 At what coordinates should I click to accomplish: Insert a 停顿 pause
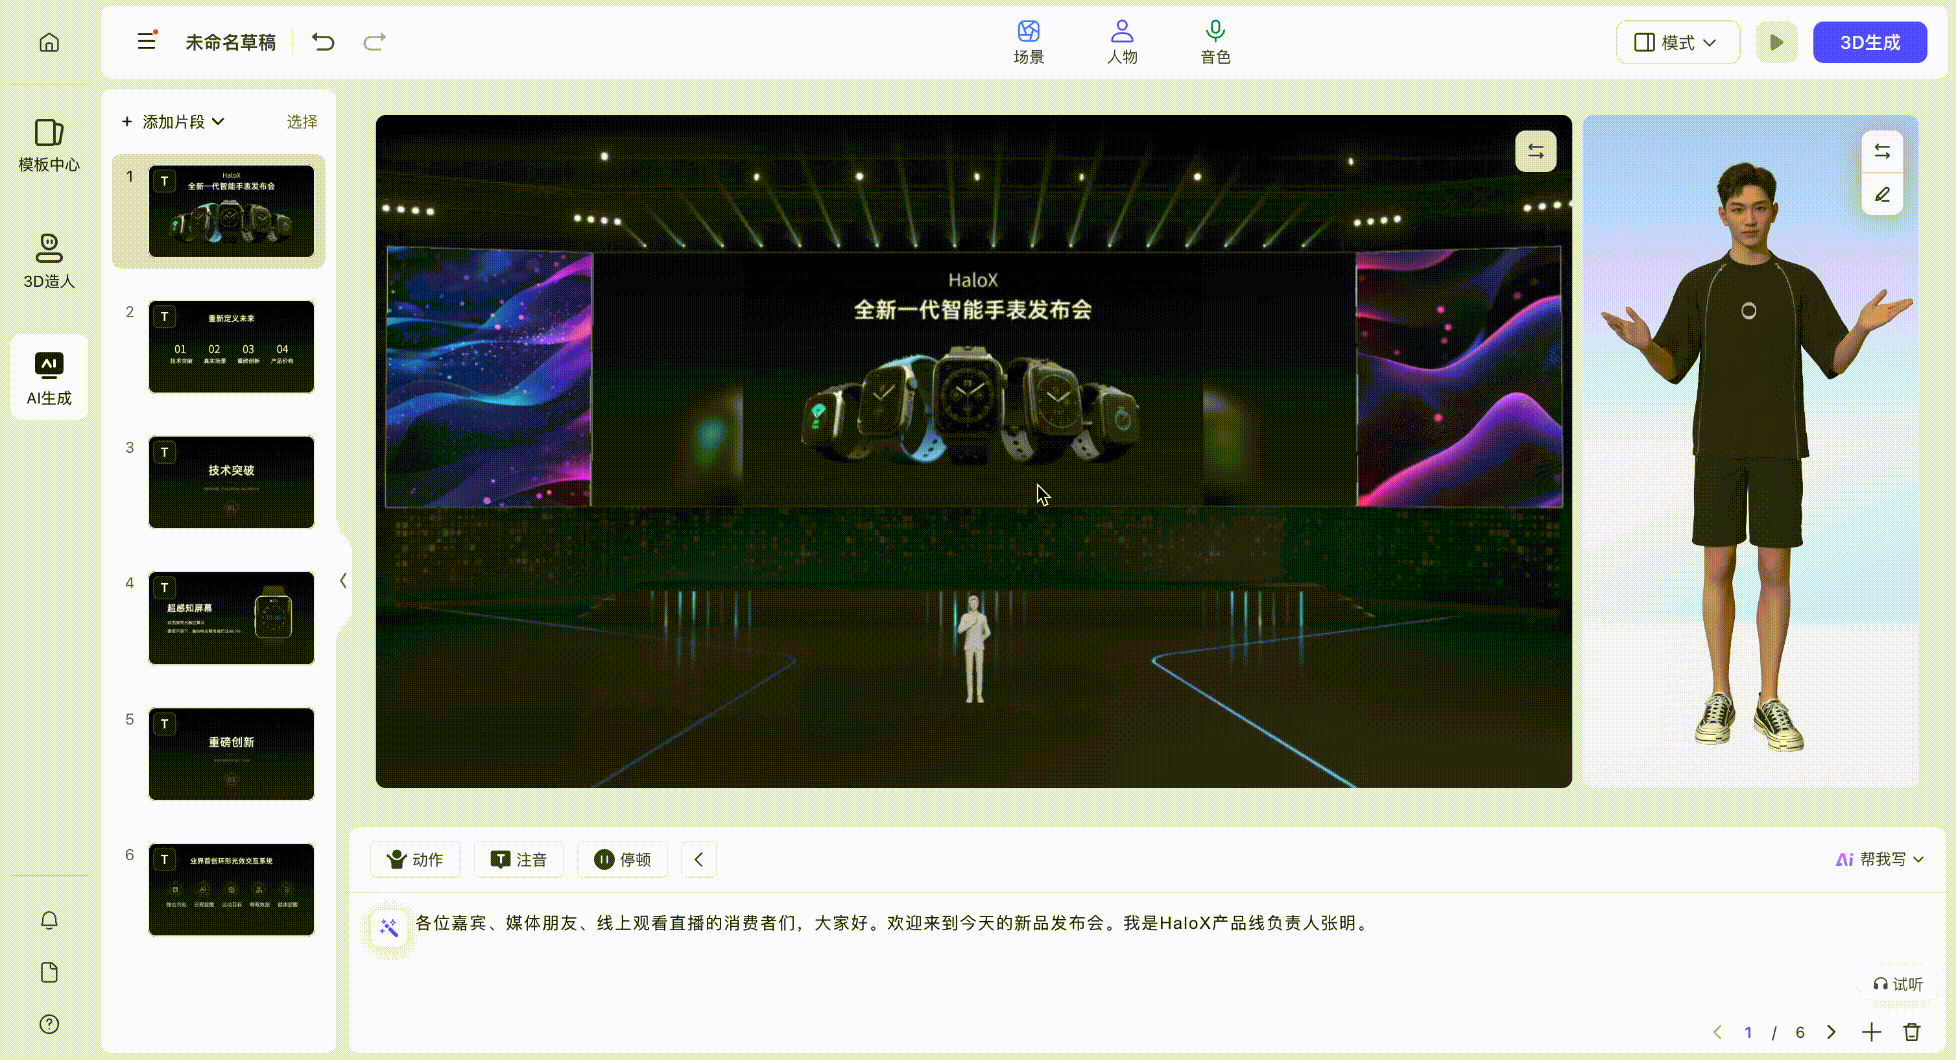point(622,859)
